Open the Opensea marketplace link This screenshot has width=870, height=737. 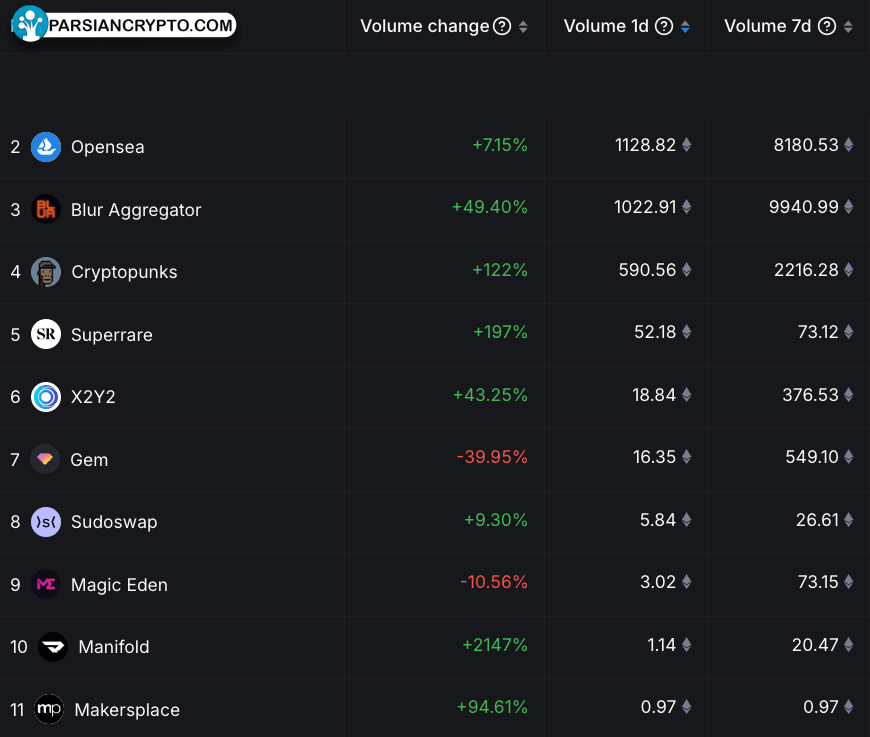(x=108, y=147)
